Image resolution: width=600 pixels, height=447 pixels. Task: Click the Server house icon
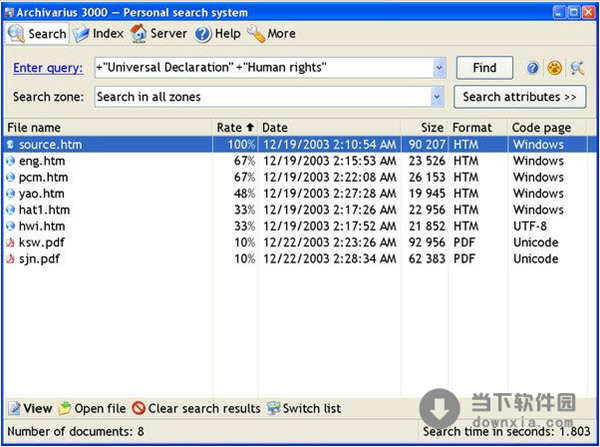[x=138, y=34]
